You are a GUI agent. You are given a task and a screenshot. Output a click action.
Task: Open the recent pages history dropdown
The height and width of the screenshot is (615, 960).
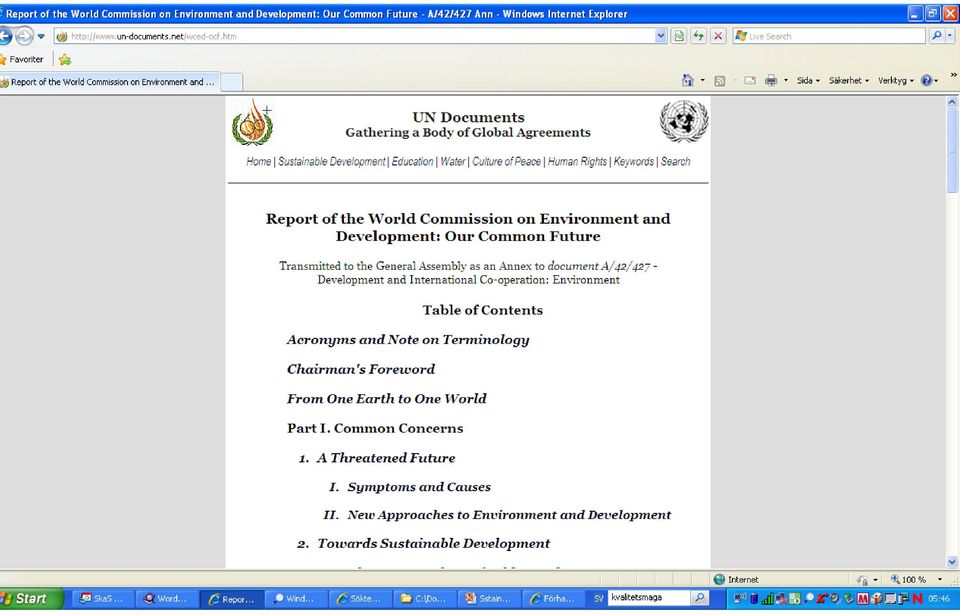coord(41,36)
